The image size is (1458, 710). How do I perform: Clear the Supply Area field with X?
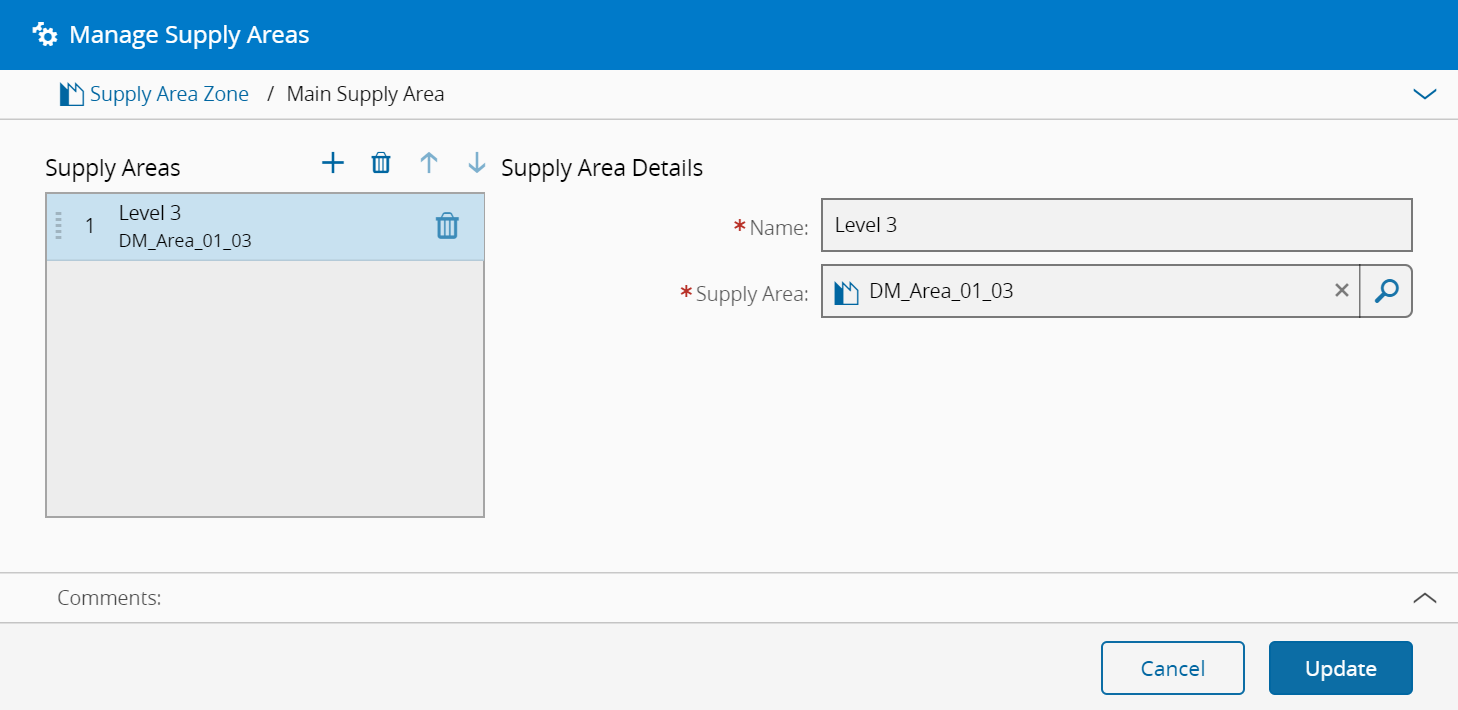(1342, 290)
